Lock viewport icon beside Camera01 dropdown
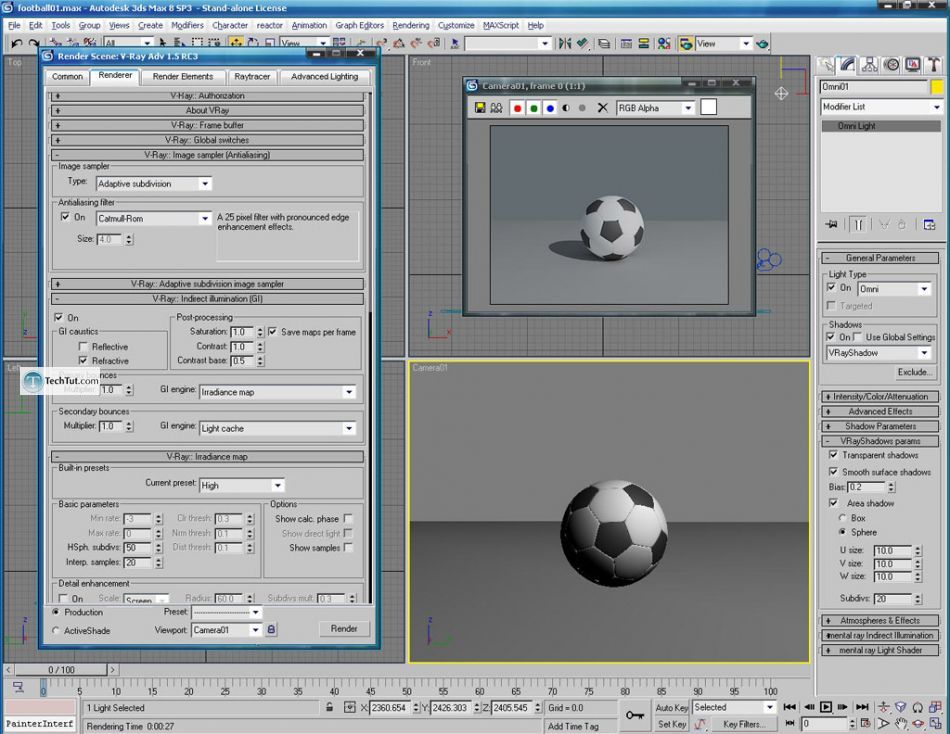 click(271, 630)
